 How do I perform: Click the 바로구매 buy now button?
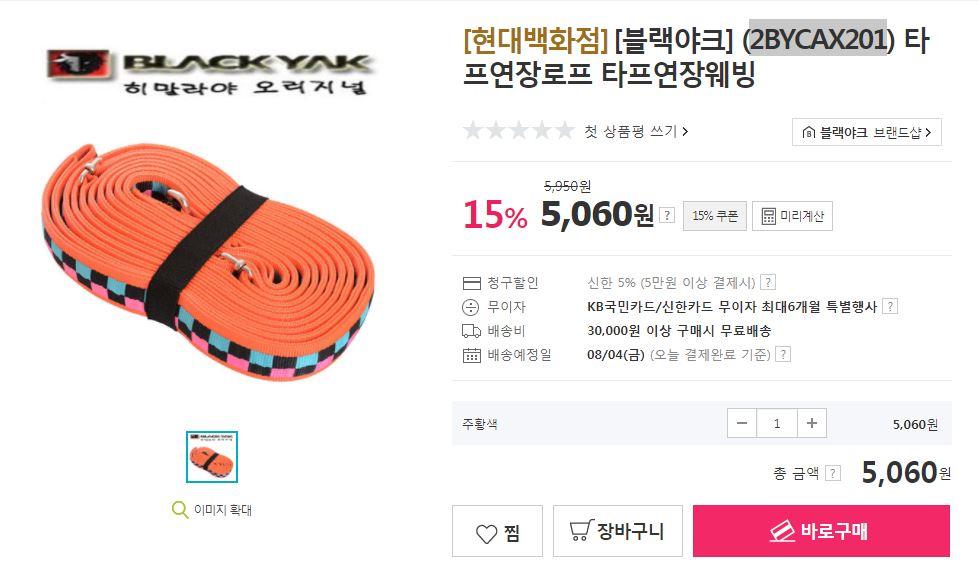821,531
